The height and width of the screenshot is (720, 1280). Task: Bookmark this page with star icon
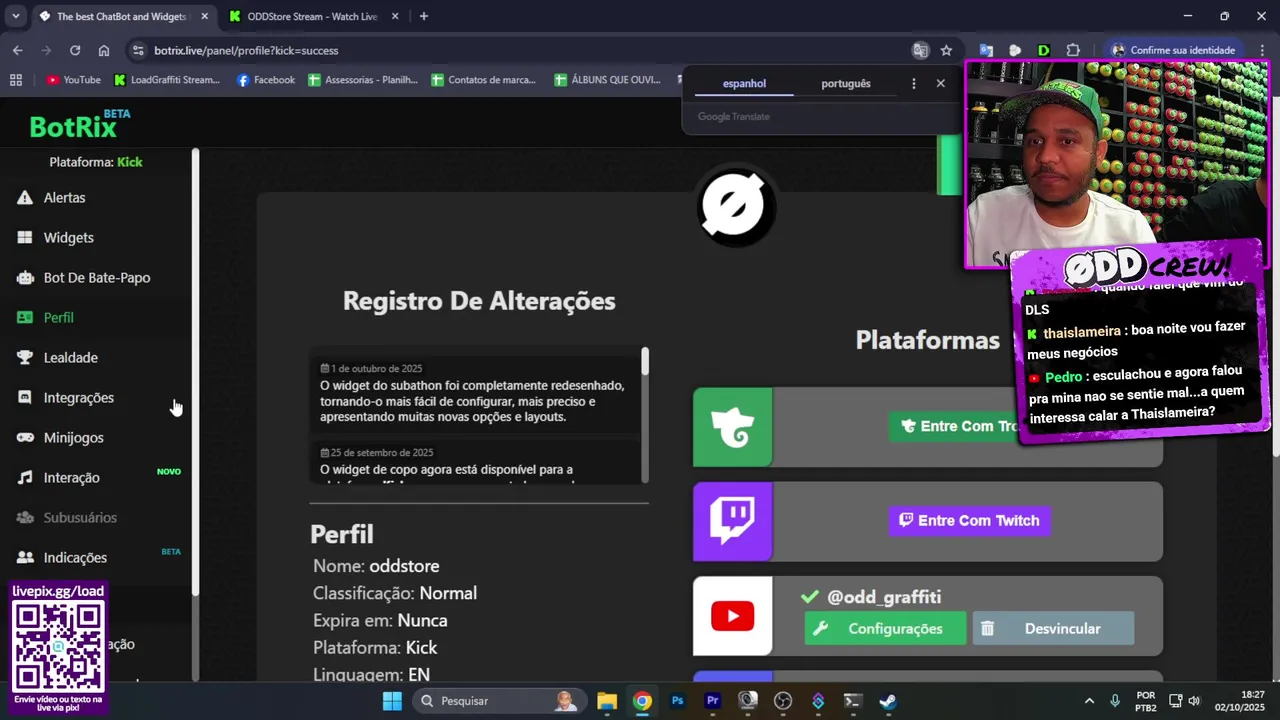pyautogui.click(x=946, y=50)
